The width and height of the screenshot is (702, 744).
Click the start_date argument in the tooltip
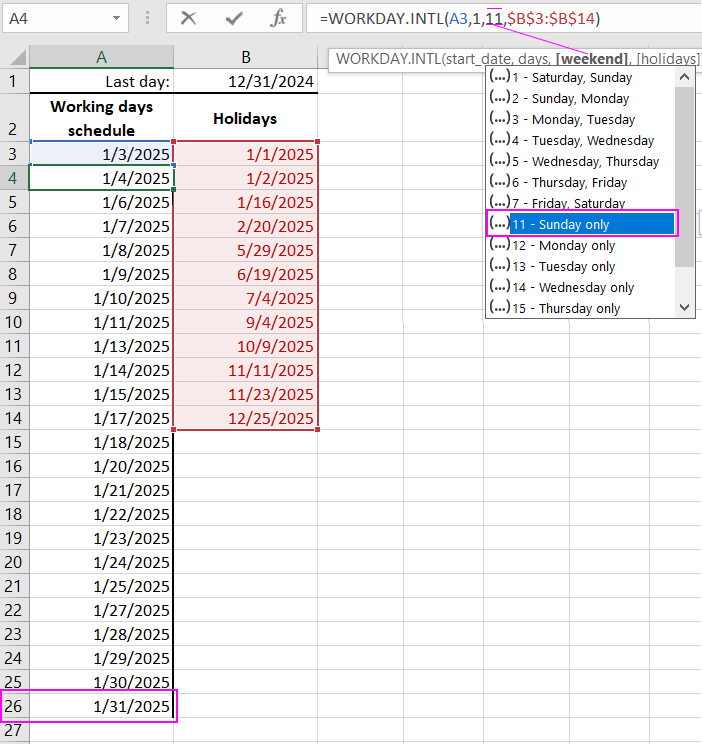pos(478,59)
